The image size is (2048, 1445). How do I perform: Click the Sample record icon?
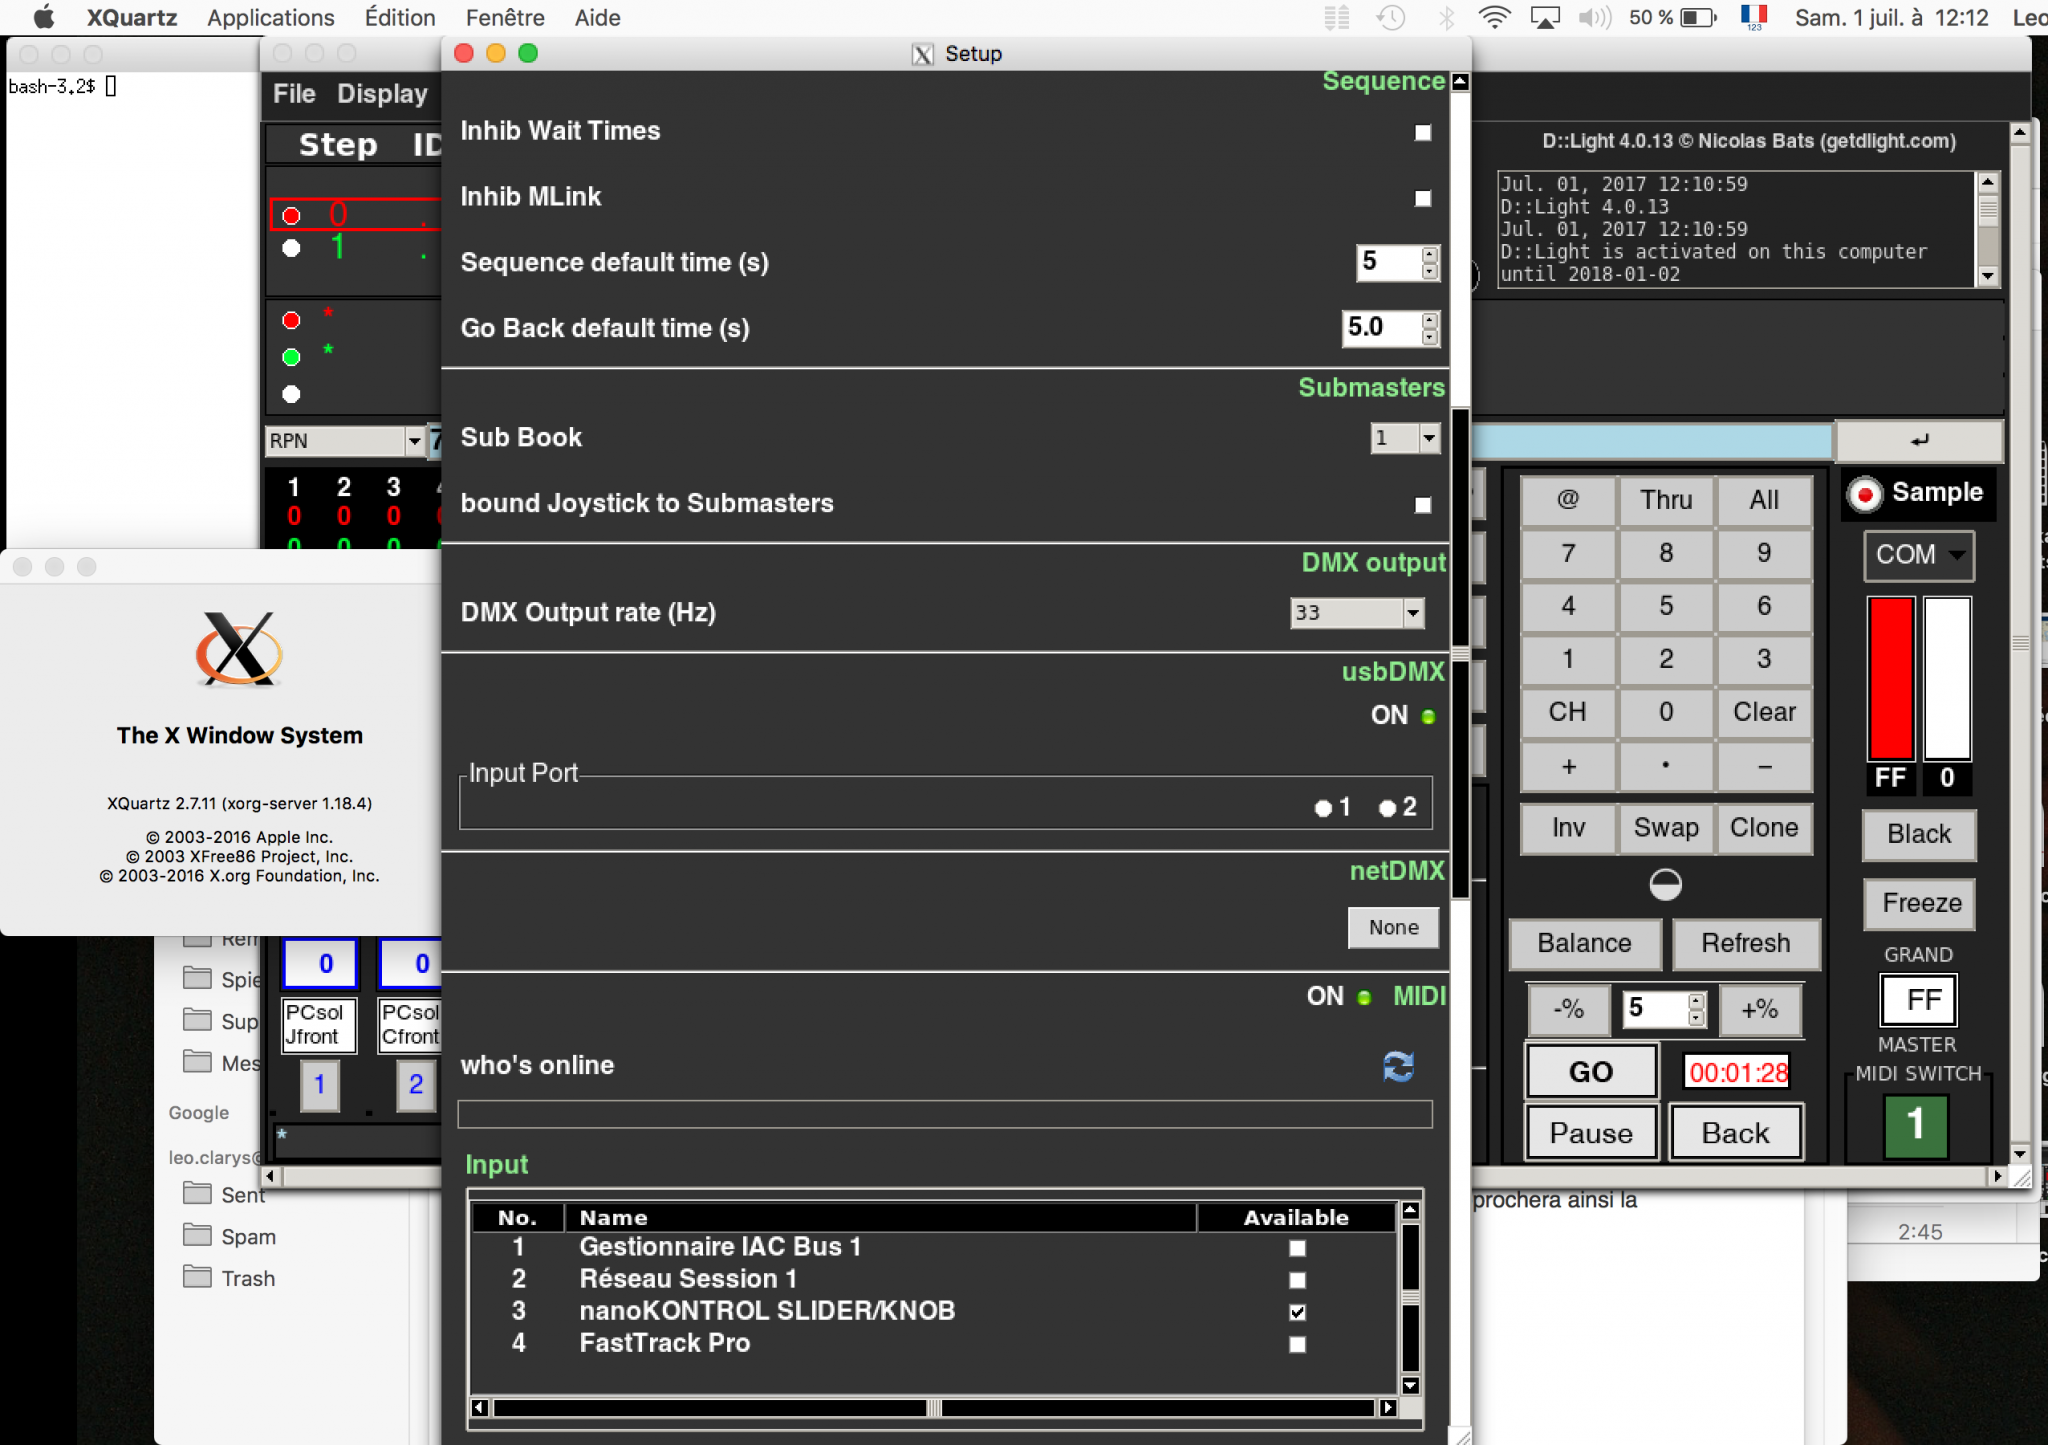coord(1864,494)
